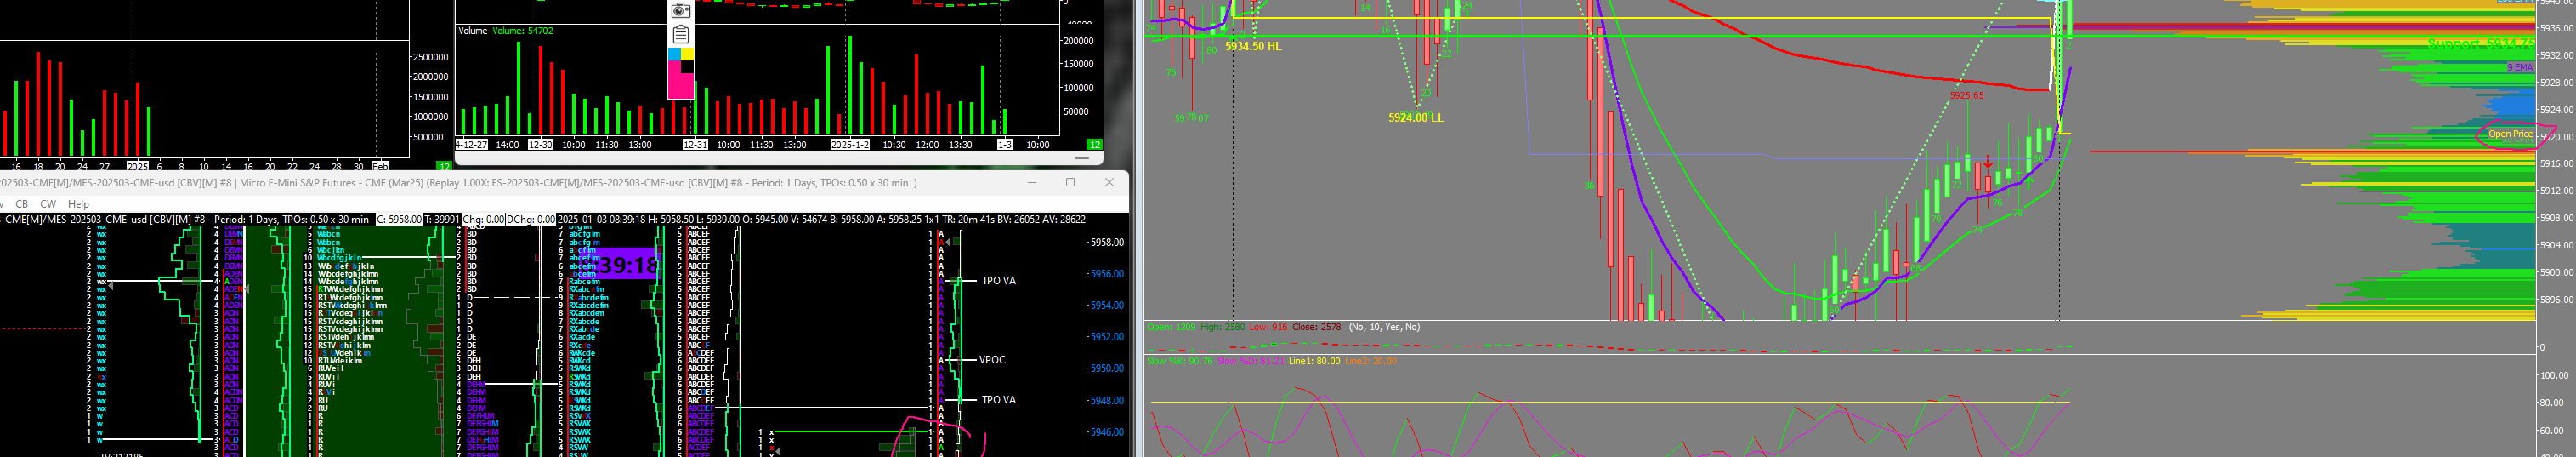The width and height of the screenshot is (2576, 457).
Task: Click the '1-3' date on volume chart
Action: pyautogui.click(x=1005, y=145)
